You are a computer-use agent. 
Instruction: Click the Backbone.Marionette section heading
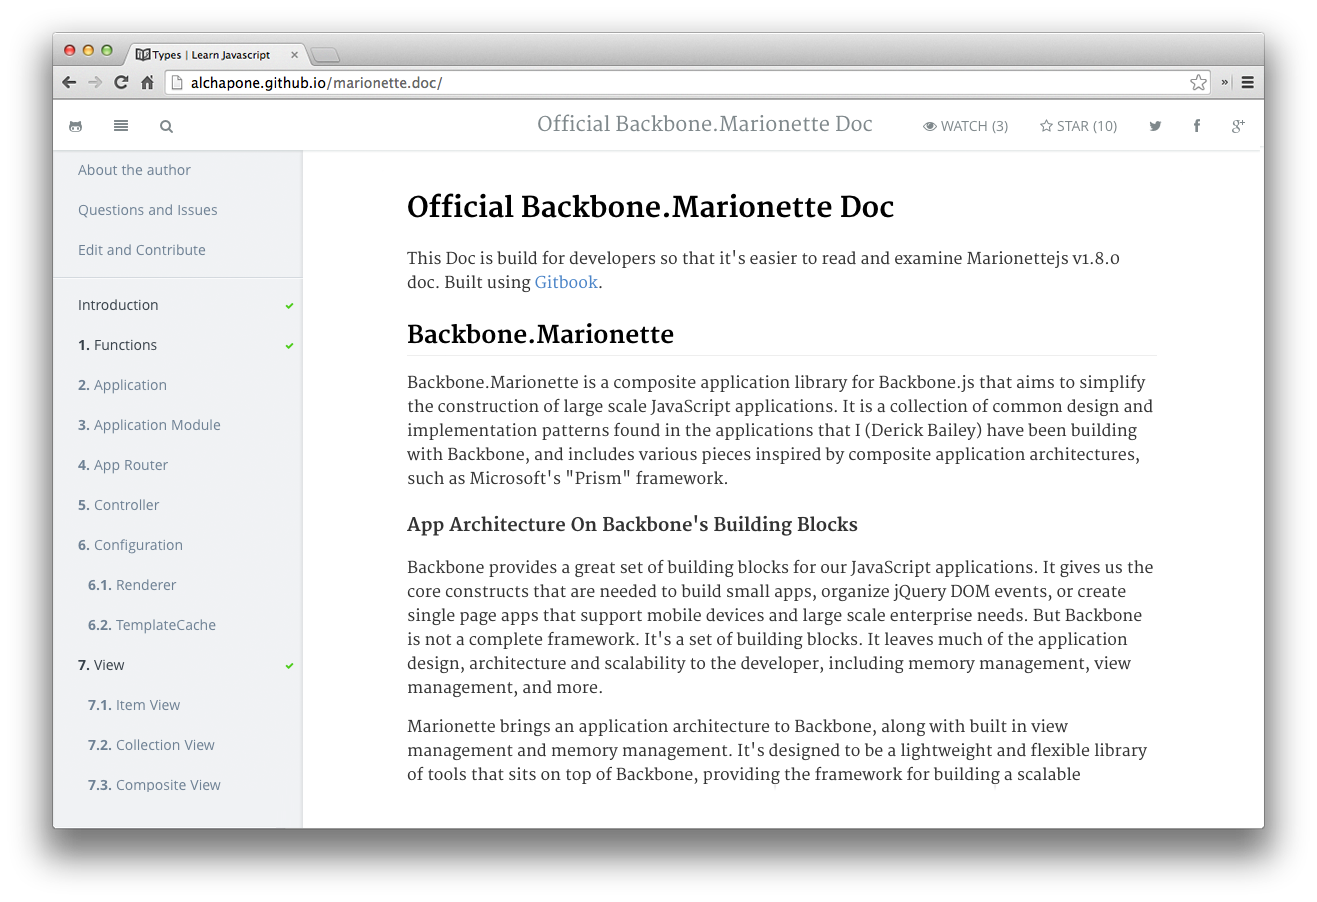point(540,334)
